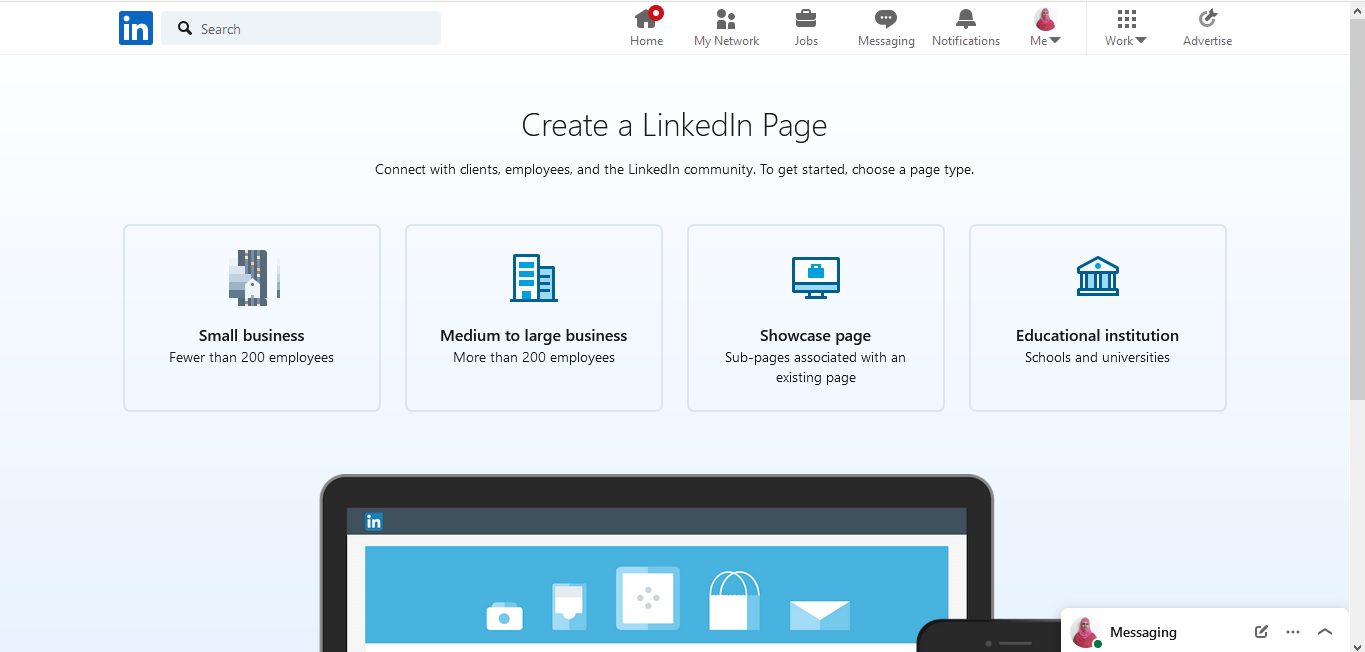This screenshot has height=652, width=1365.
Task: Compose new message using pencil icon
Action: click(1261, 632)
